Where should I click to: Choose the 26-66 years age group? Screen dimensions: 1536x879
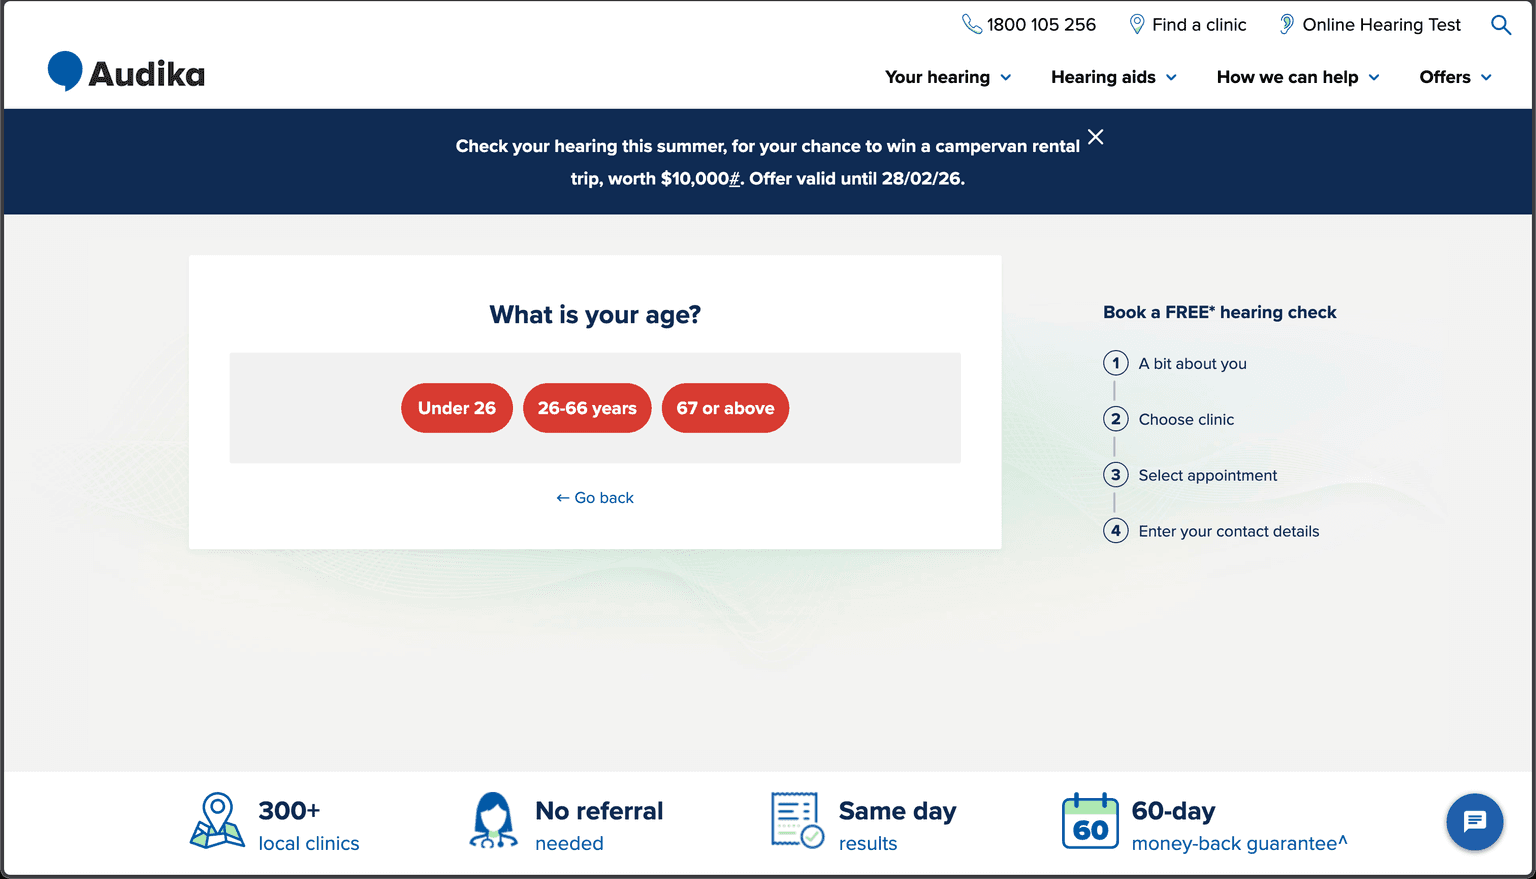coord(587,408)
